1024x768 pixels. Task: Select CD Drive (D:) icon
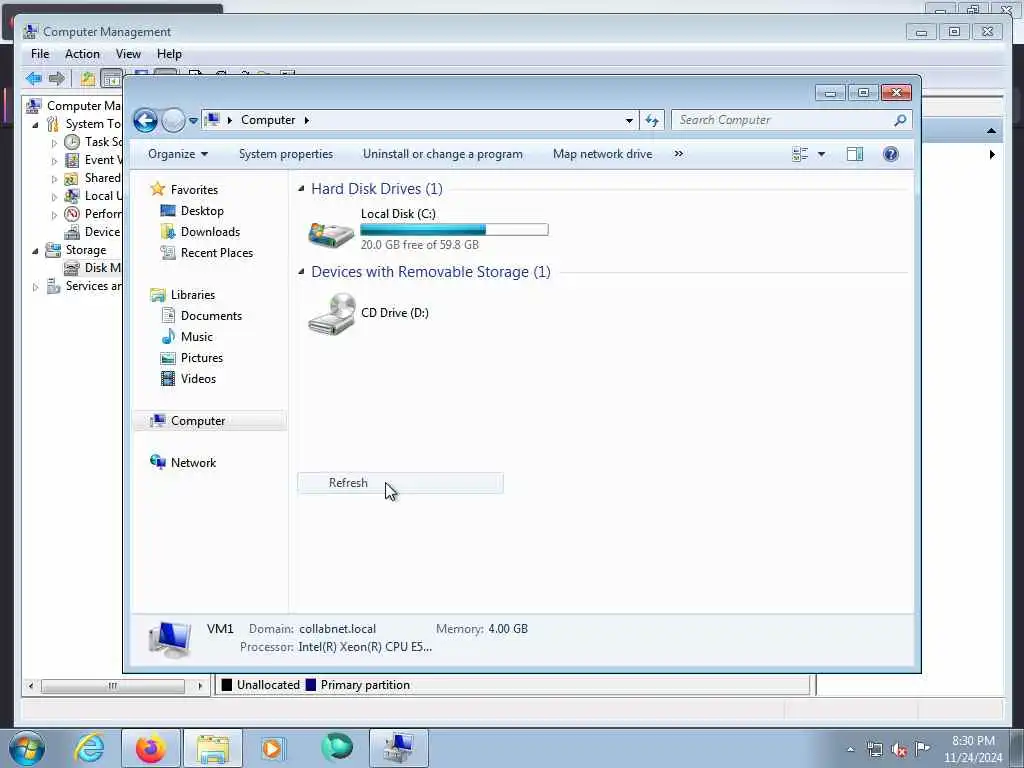coord(332,314)
